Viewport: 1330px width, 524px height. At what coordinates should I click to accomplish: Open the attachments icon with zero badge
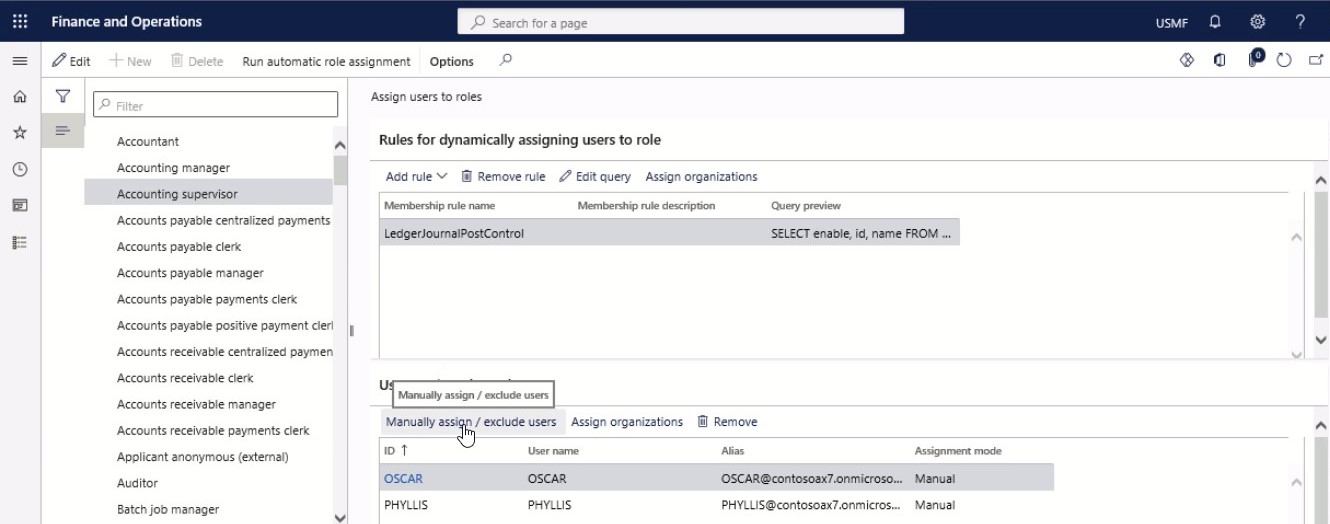tap(1255, 60)
